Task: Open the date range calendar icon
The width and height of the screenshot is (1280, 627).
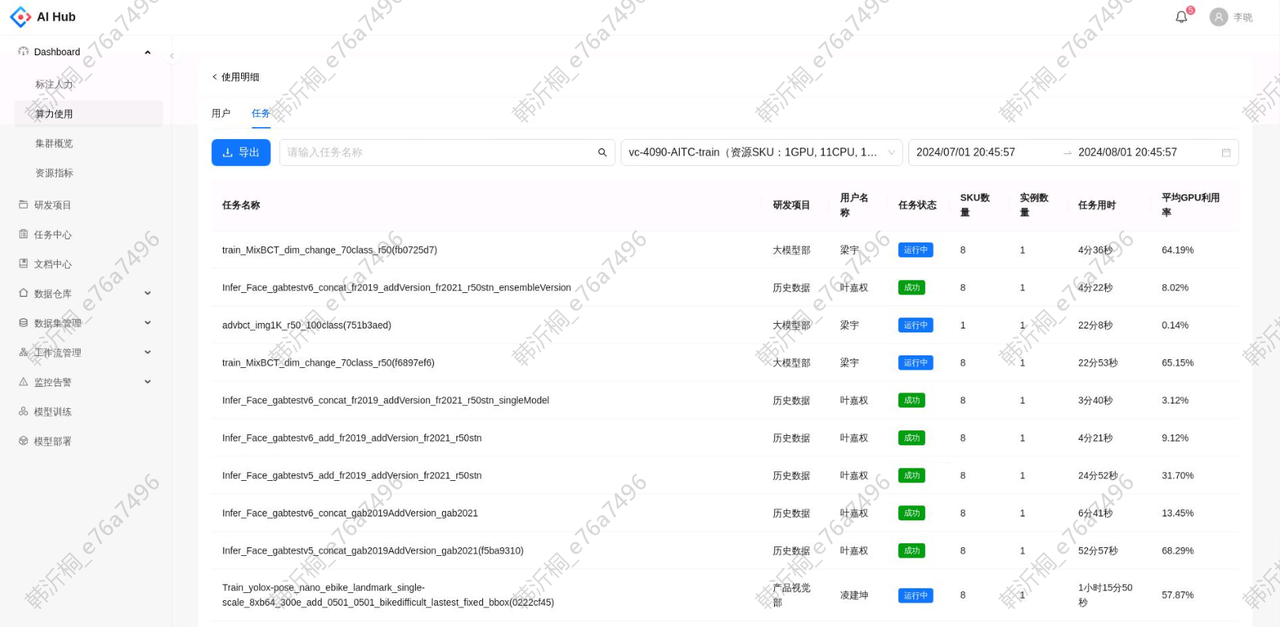Action: pos(1226,153)
